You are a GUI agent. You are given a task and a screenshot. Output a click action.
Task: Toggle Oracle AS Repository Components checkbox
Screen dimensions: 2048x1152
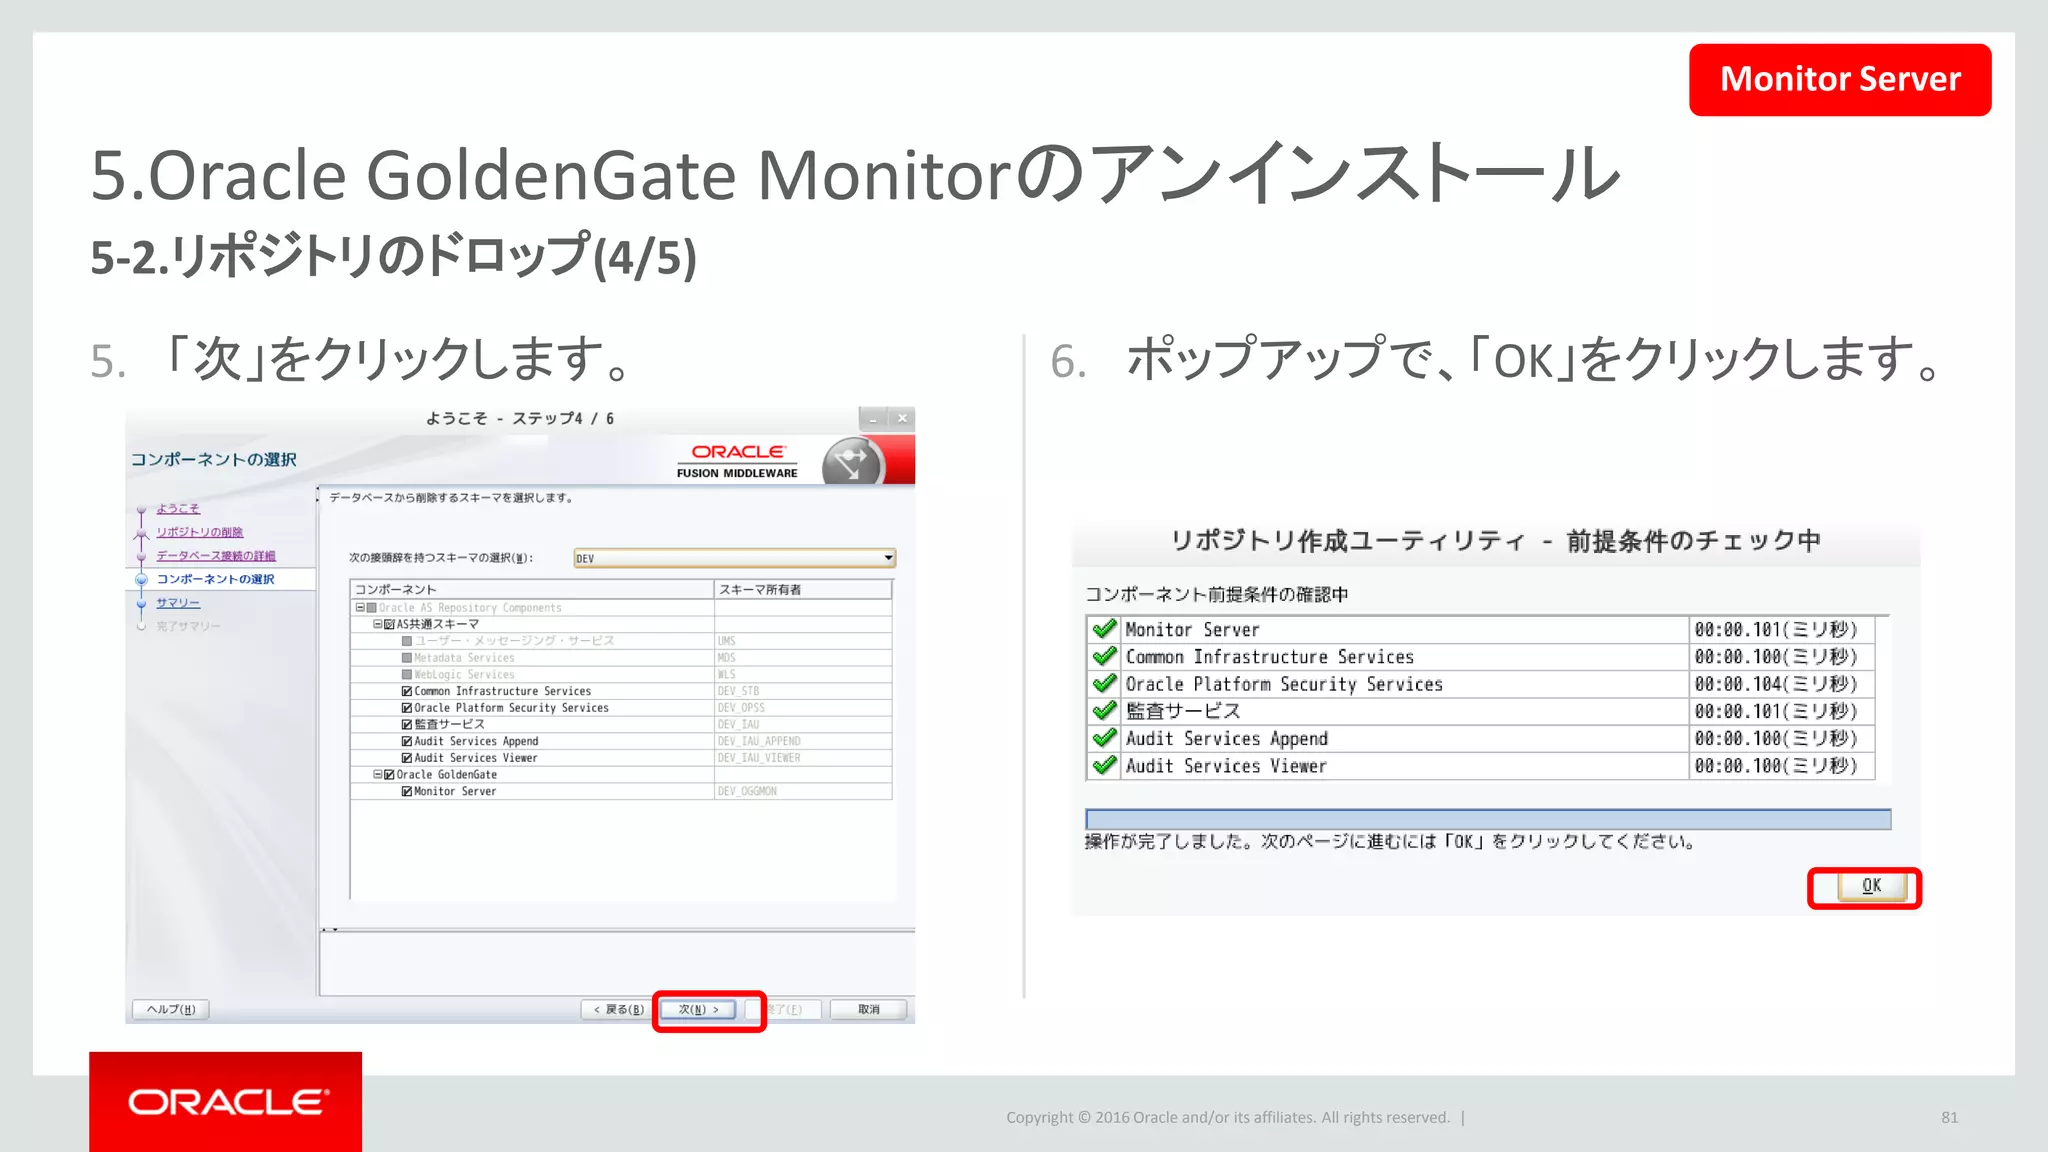tap(372, 608)
